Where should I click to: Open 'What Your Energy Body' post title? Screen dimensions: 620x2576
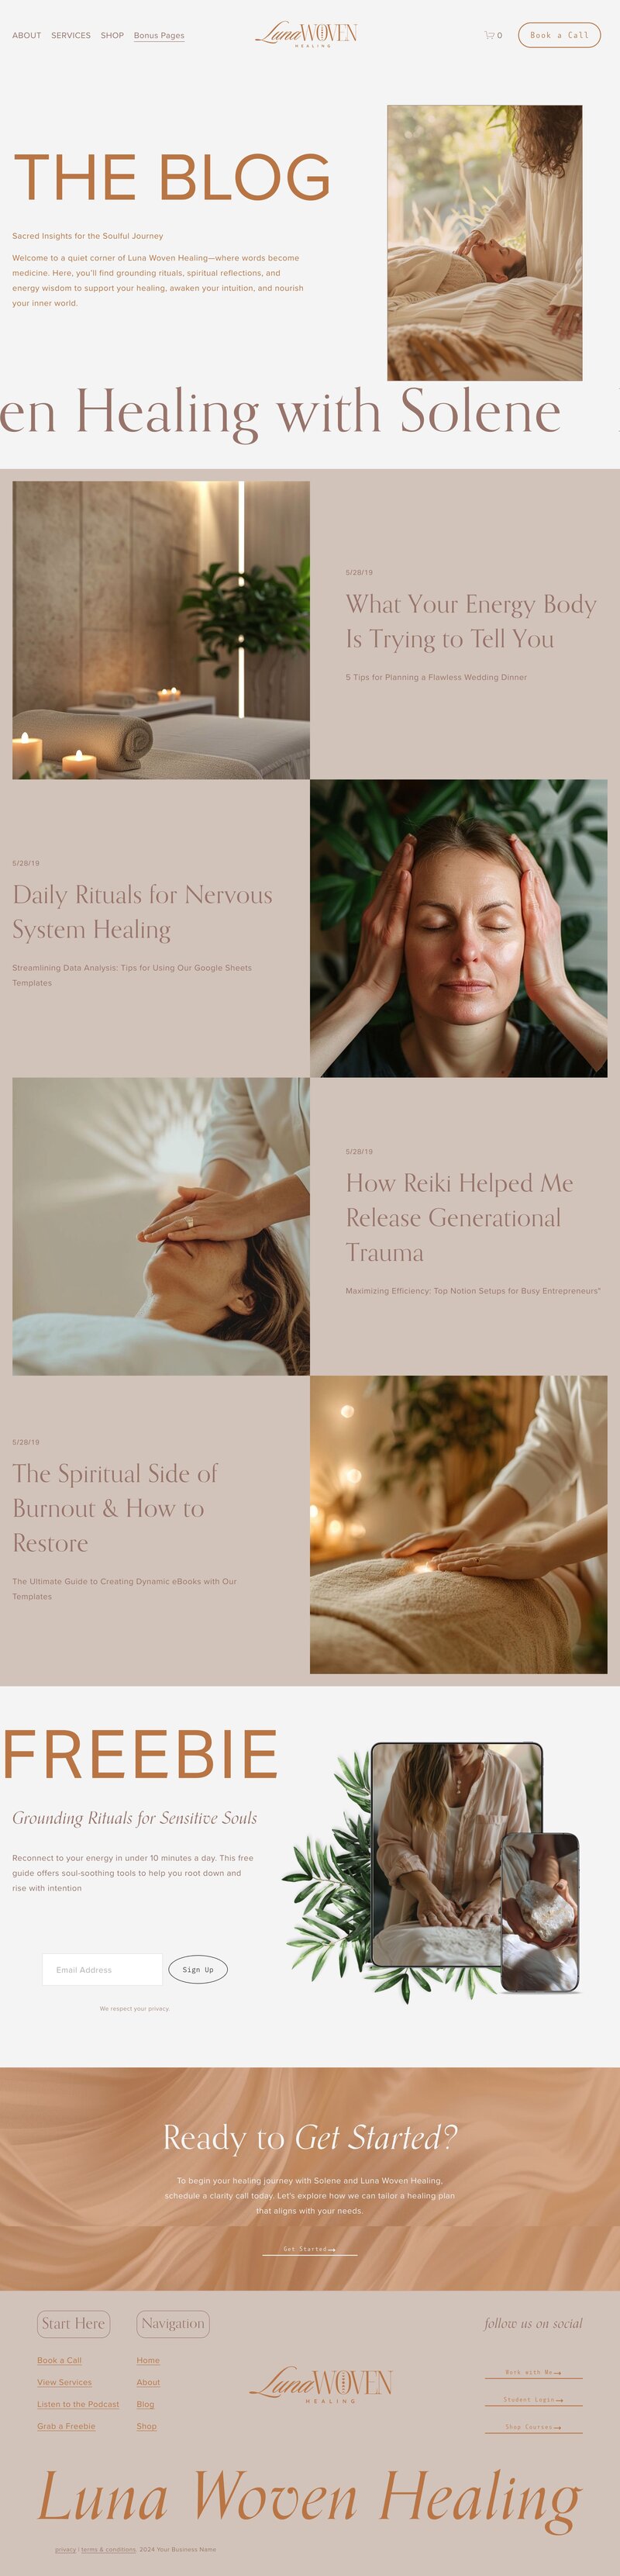(470, 621)
